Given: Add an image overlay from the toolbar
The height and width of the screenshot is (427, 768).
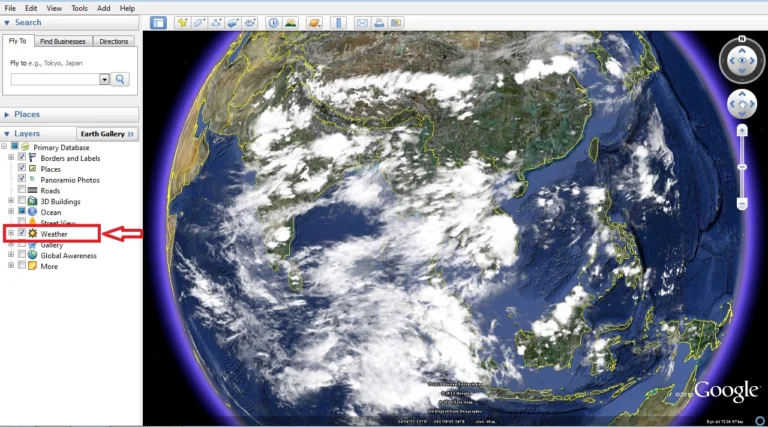Looking at the screenshot, I should (233, 23).
